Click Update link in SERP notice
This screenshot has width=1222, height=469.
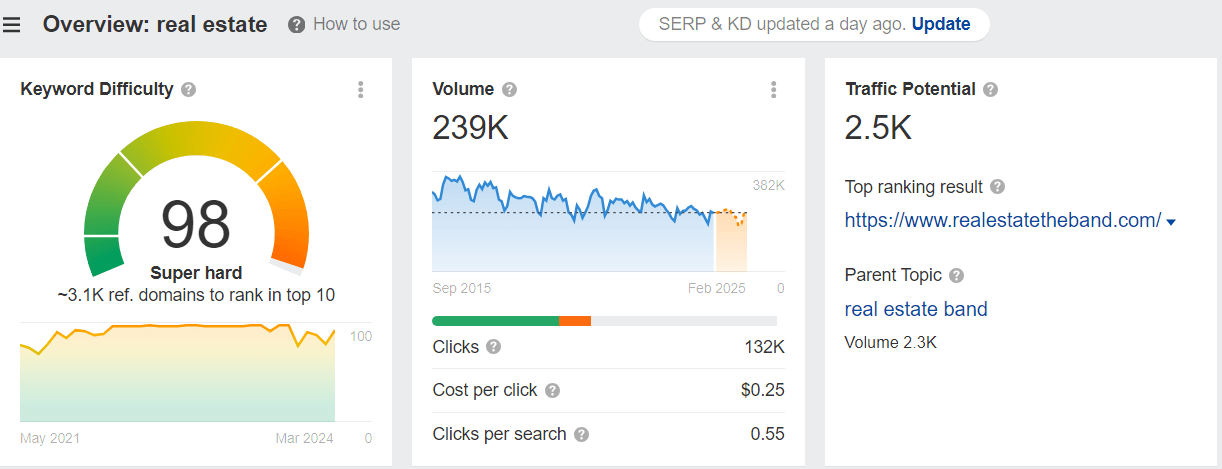click(941, 24)
